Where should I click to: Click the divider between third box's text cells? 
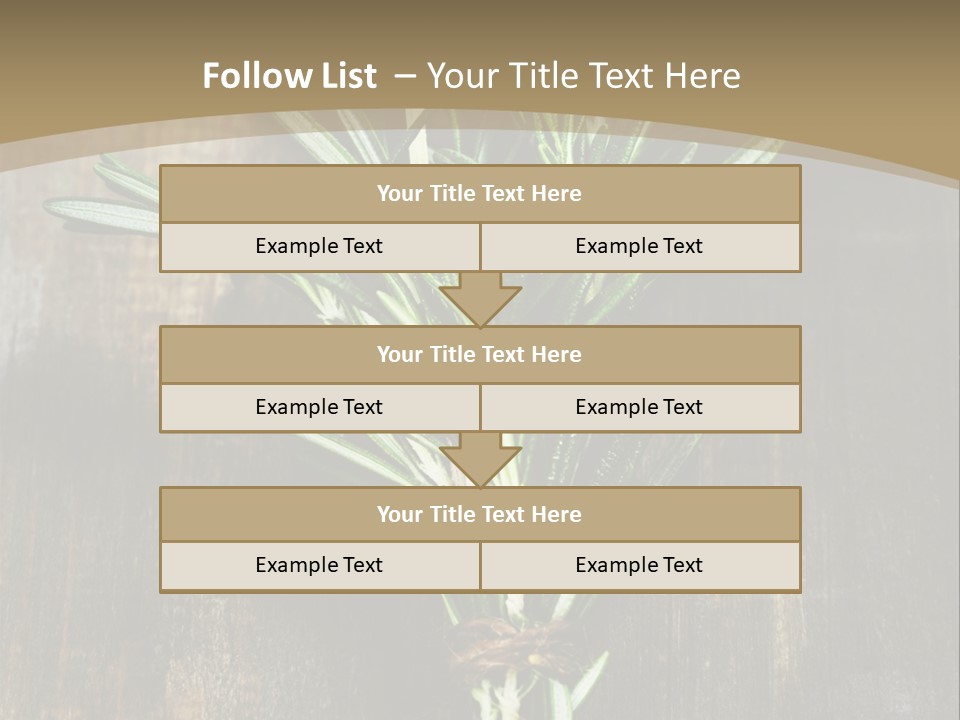[480, 566]
